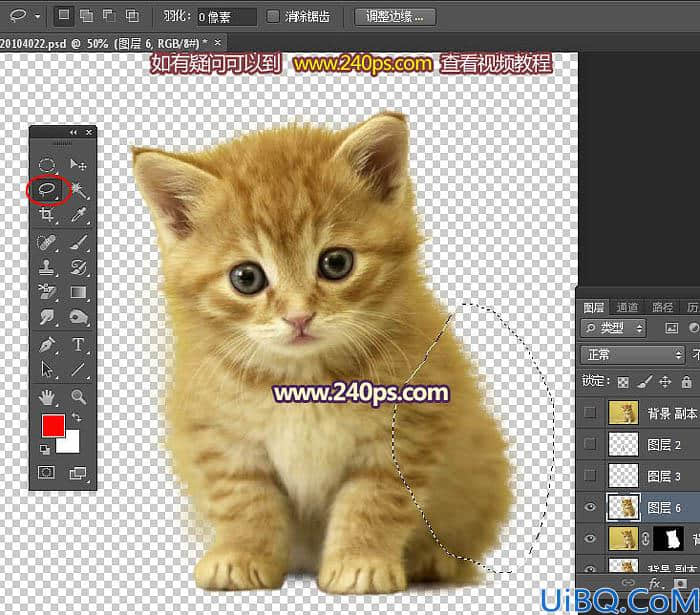This screenshot has height=615, width=700.
Task: Hide the 图层 6 layer
Action: pos(590,507)
